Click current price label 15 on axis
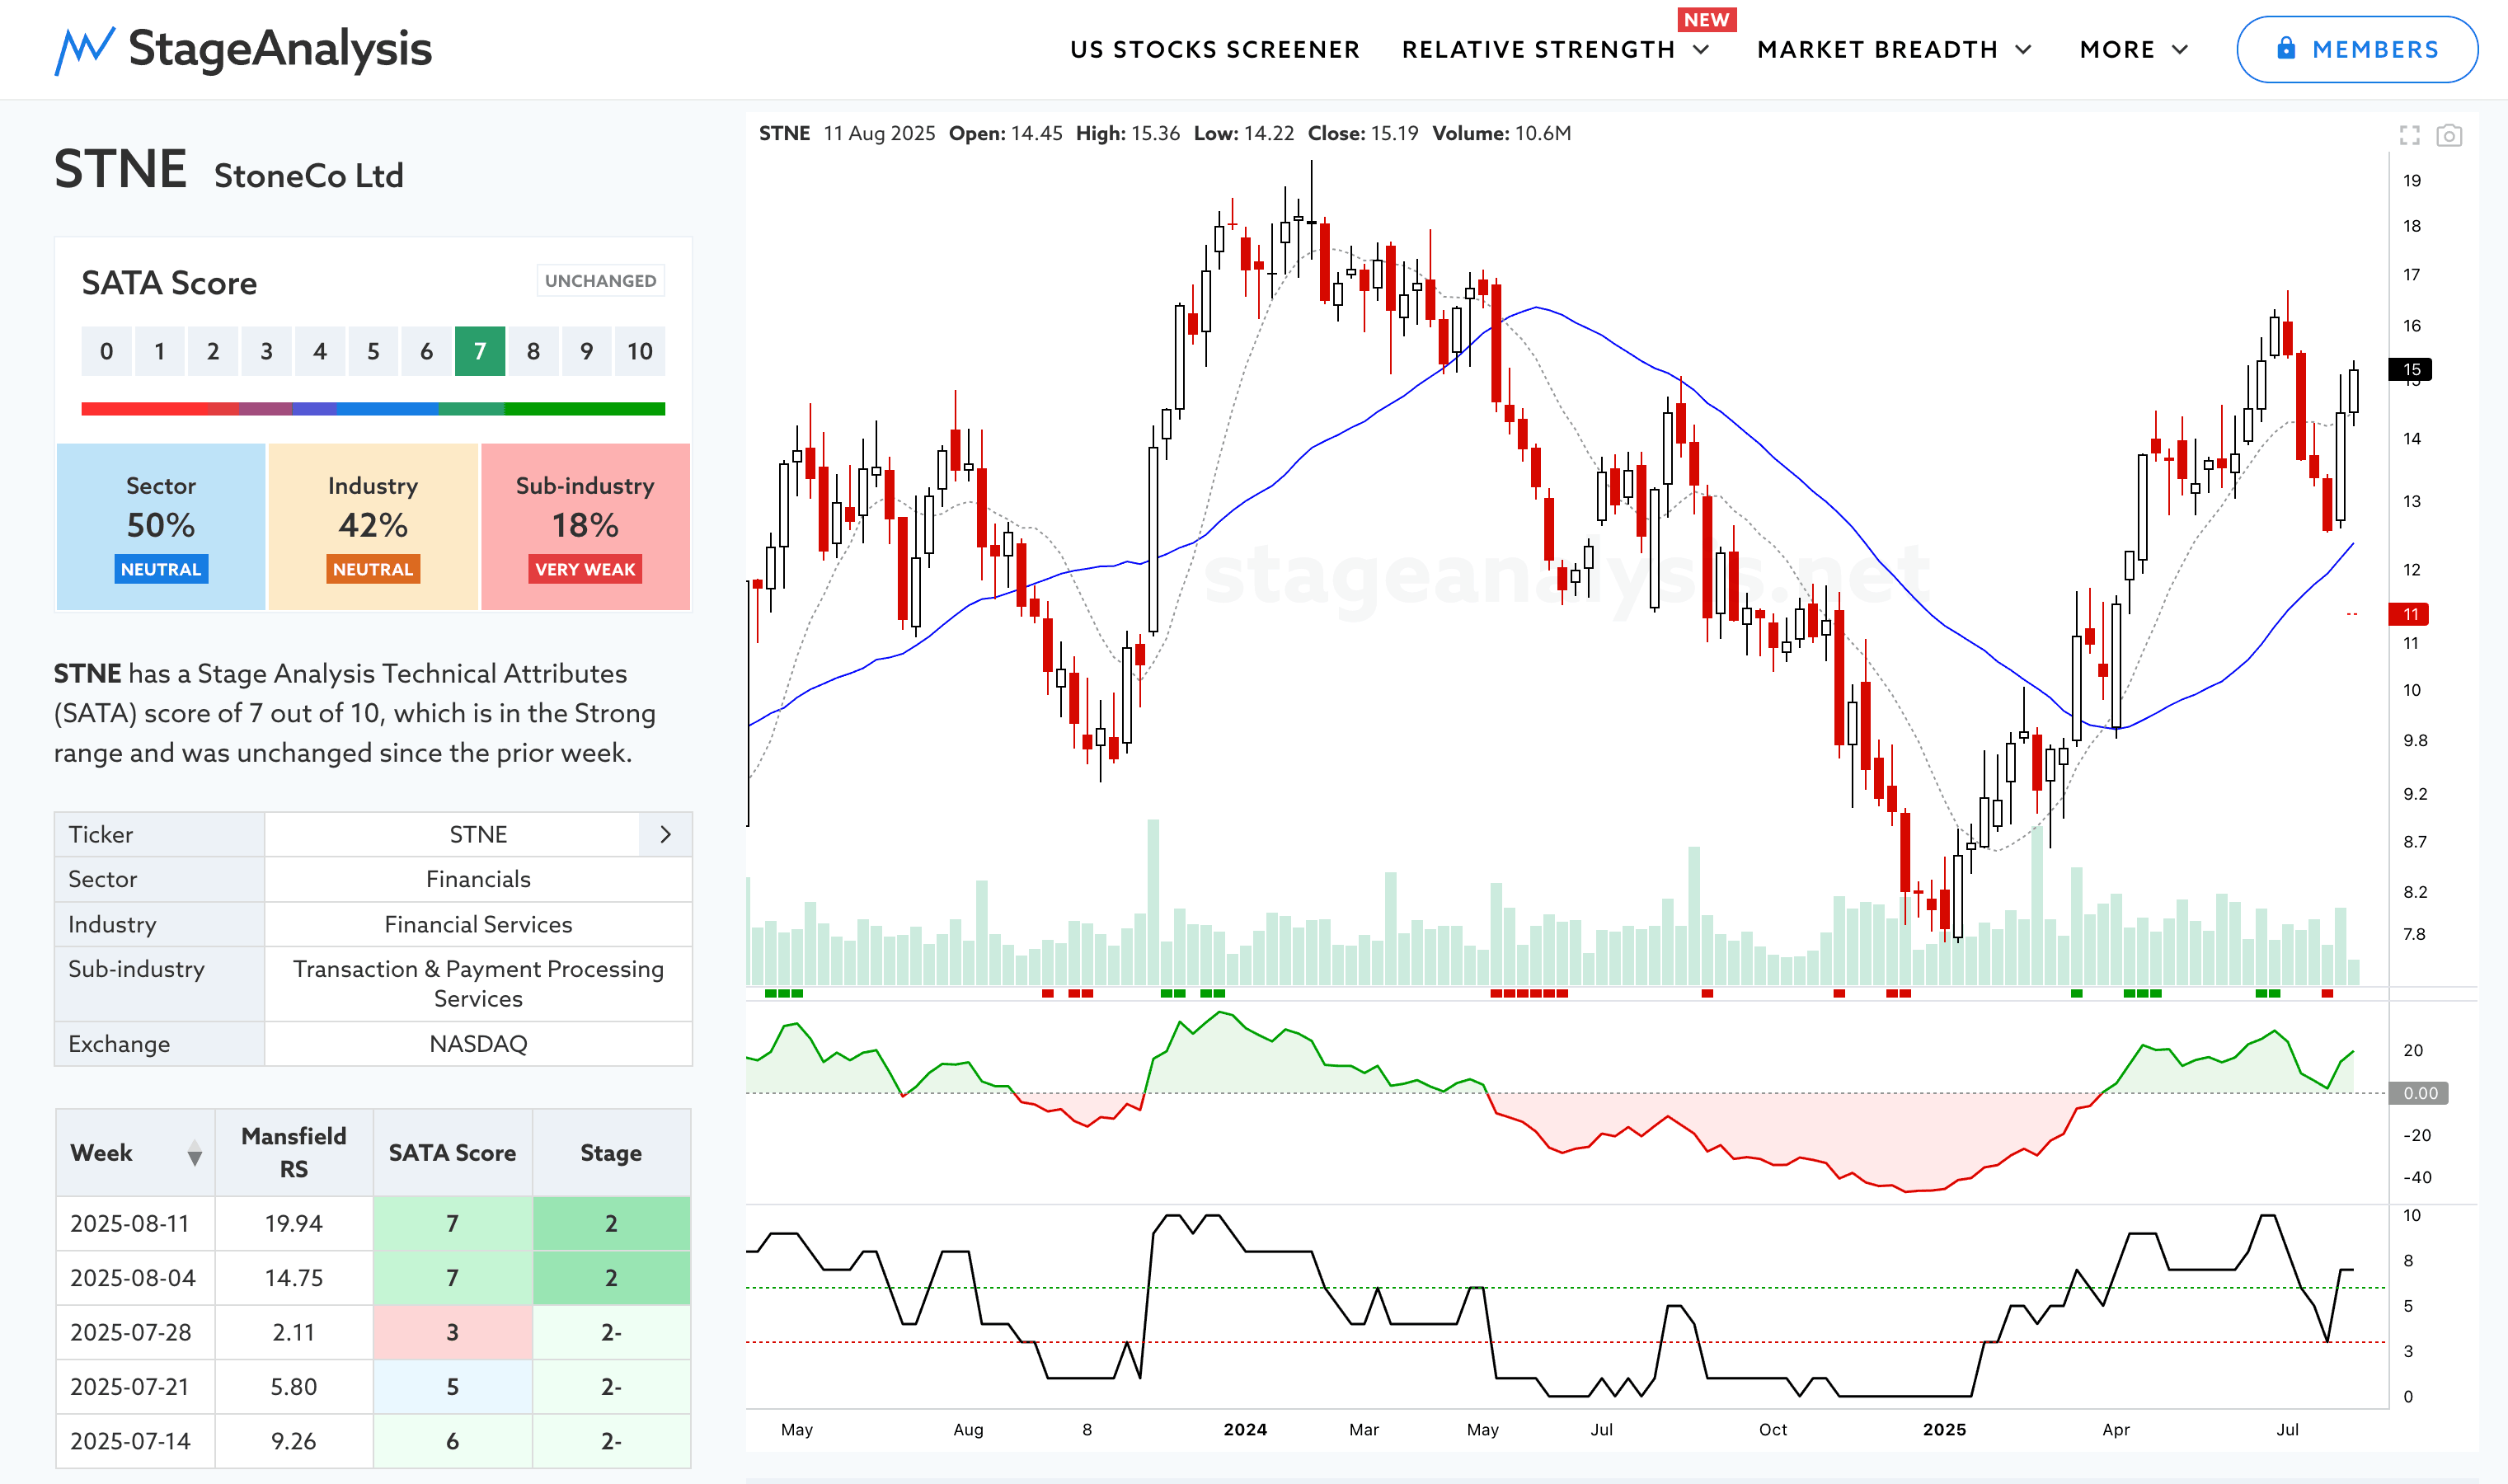2508x1484 pixels. coord(2410,369)
